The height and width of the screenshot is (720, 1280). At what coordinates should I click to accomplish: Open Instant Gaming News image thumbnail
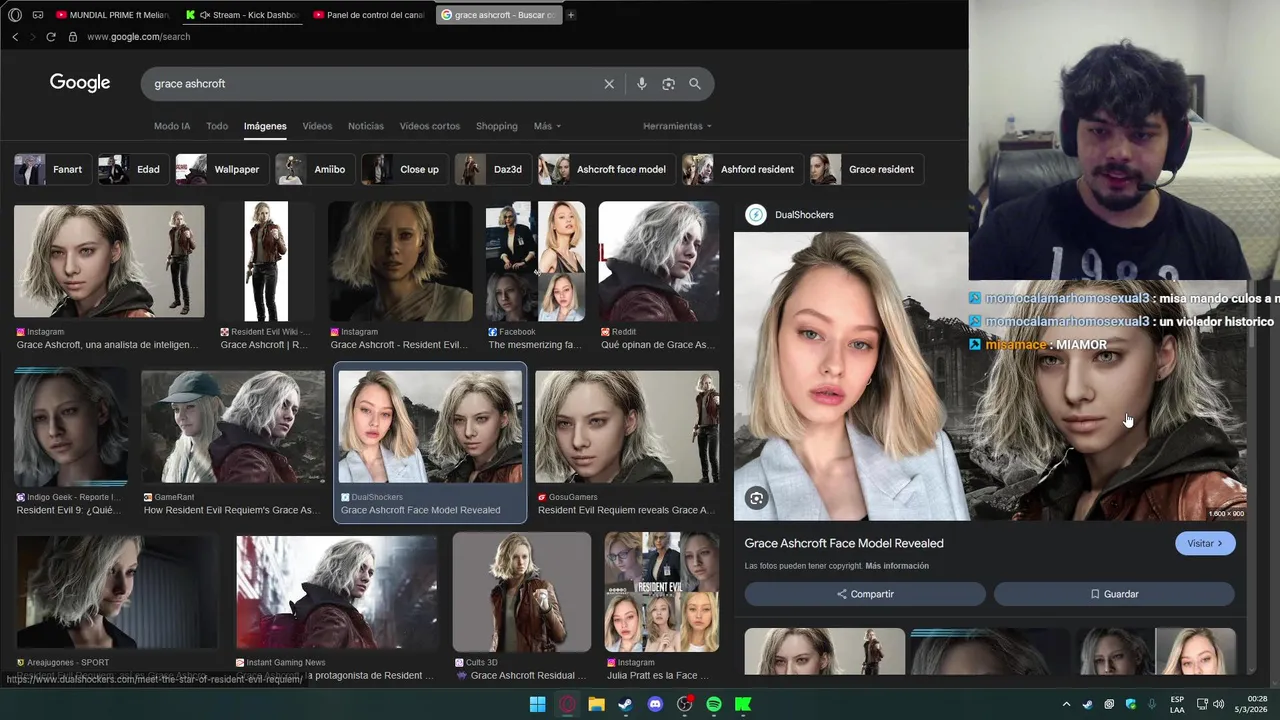[337, 592]
